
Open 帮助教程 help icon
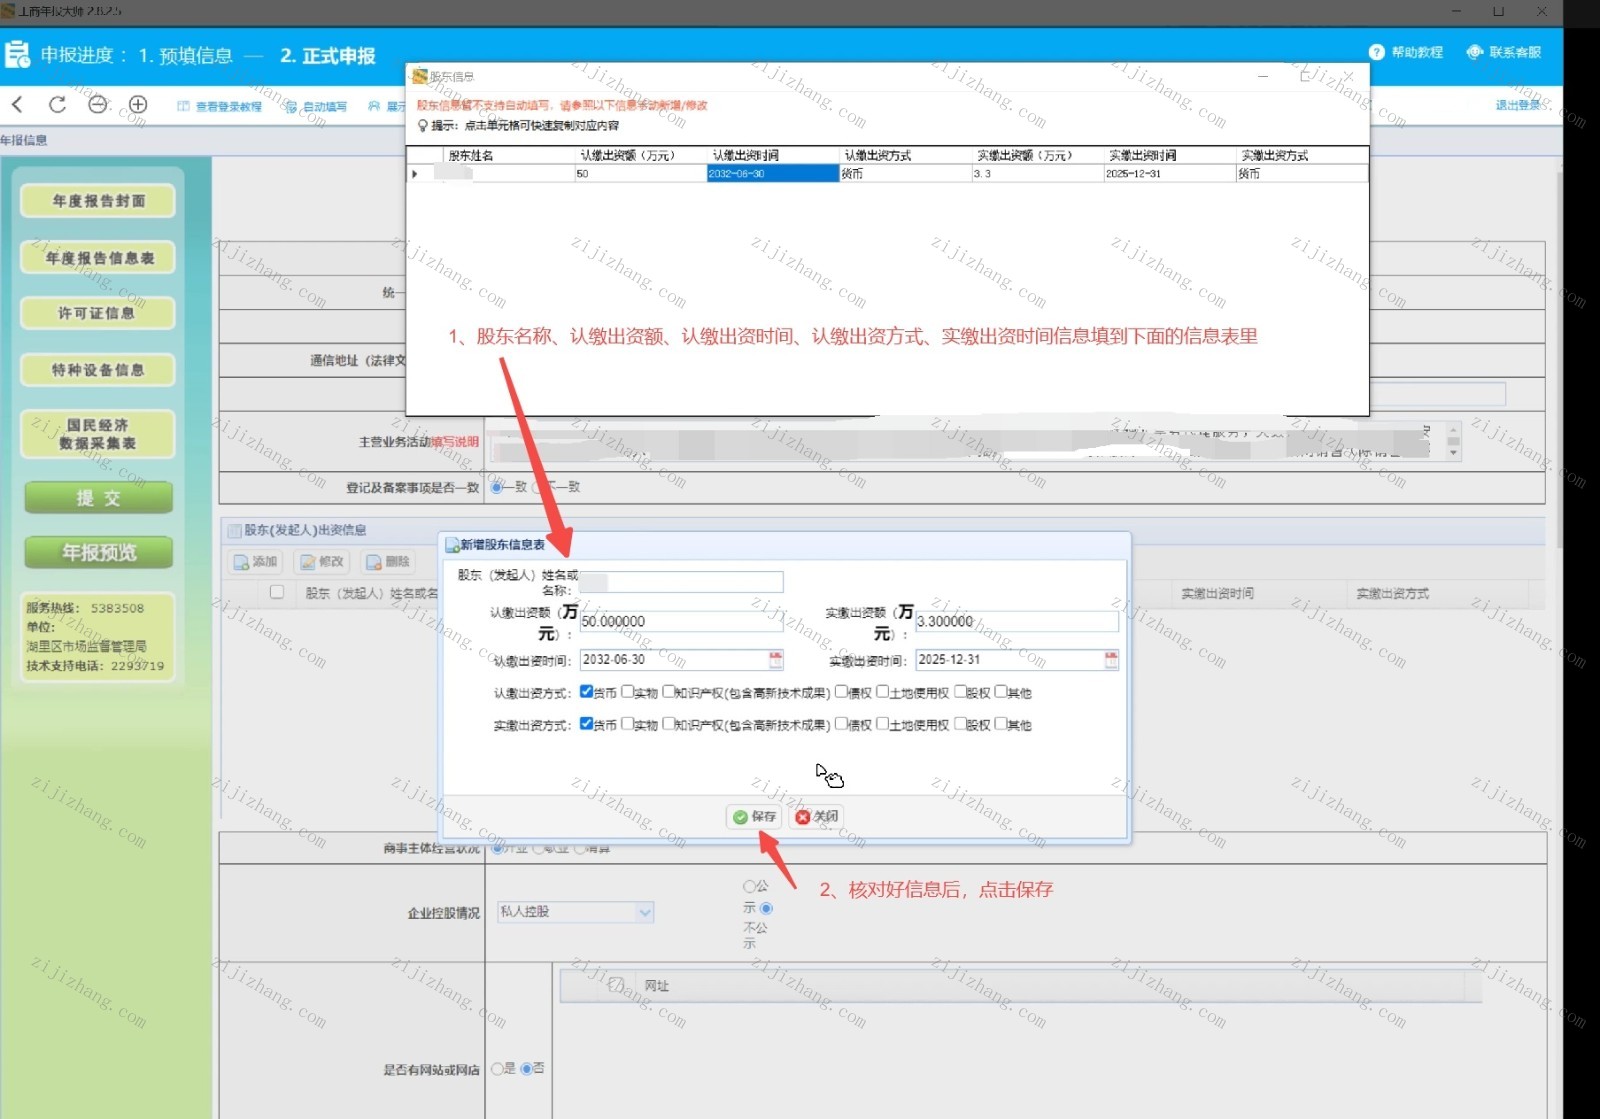point(1406,52)
